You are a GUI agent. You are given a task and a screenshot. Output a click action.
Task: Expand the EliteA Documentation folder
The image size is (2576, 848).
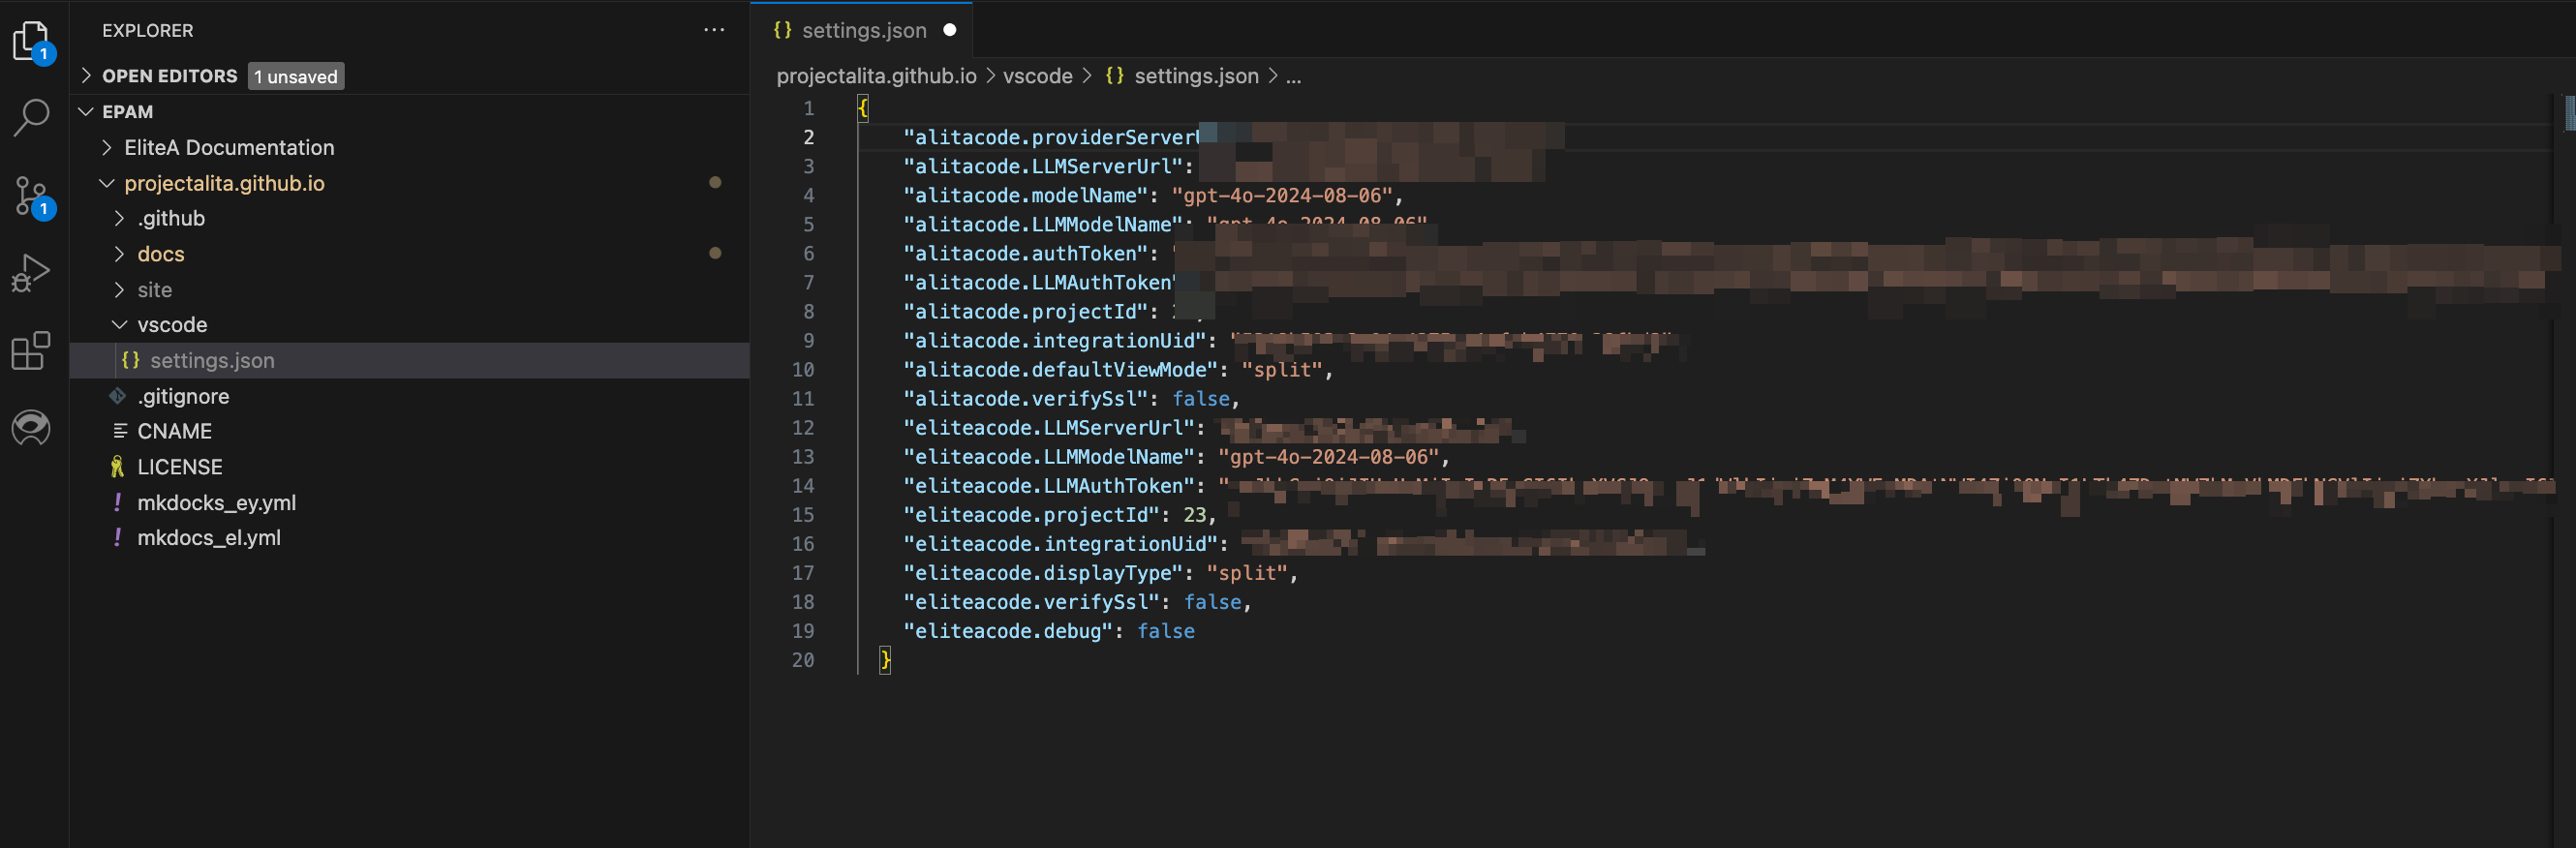(x=107, y=147)
